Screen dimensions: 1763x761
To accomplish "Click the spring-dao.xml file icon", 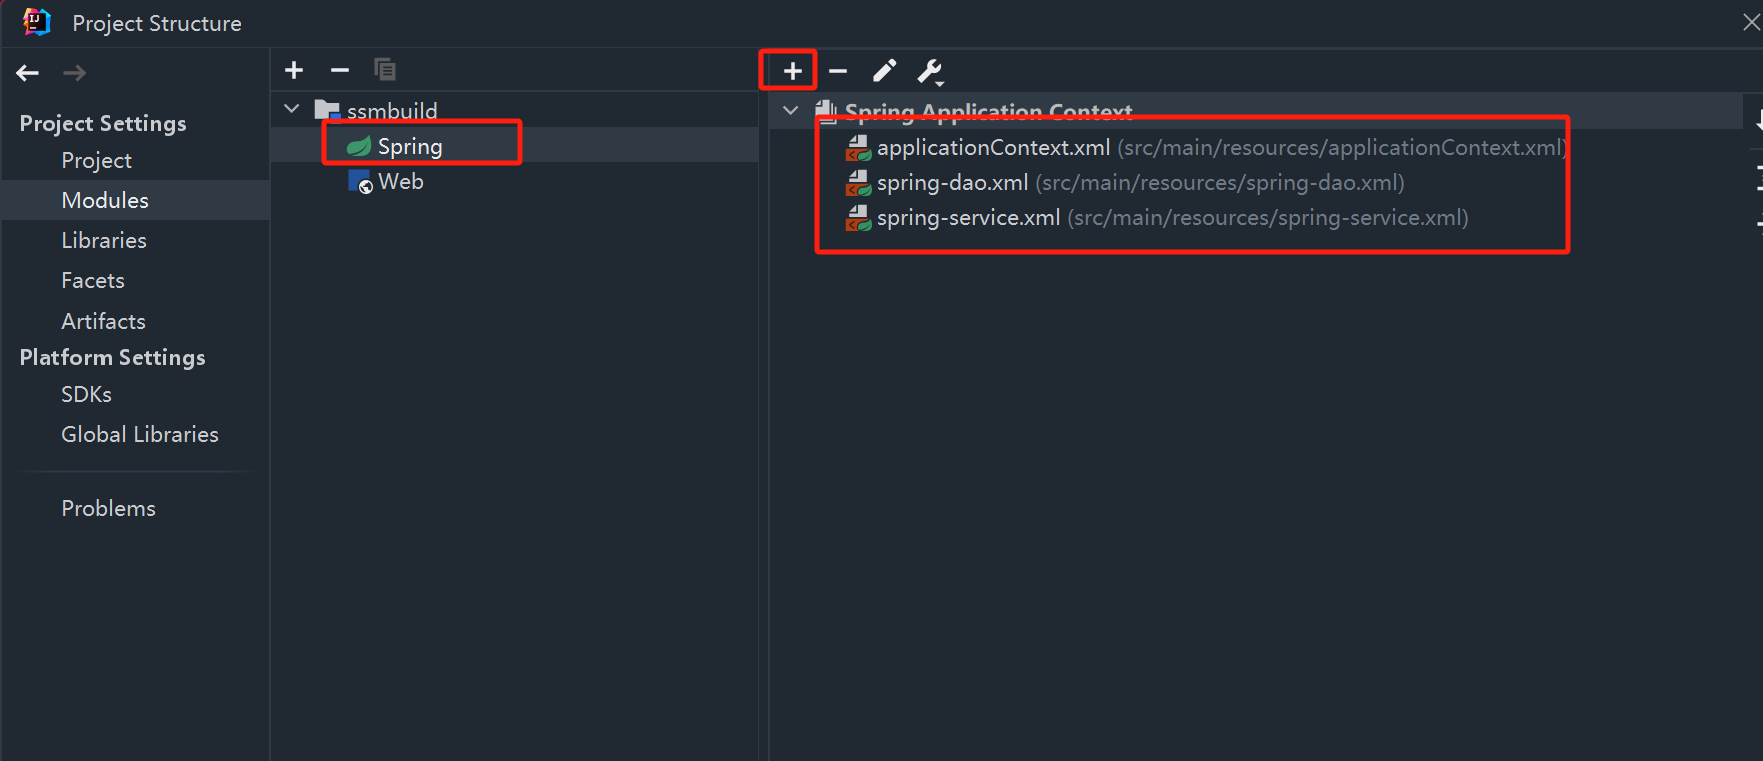I will 859,183.
